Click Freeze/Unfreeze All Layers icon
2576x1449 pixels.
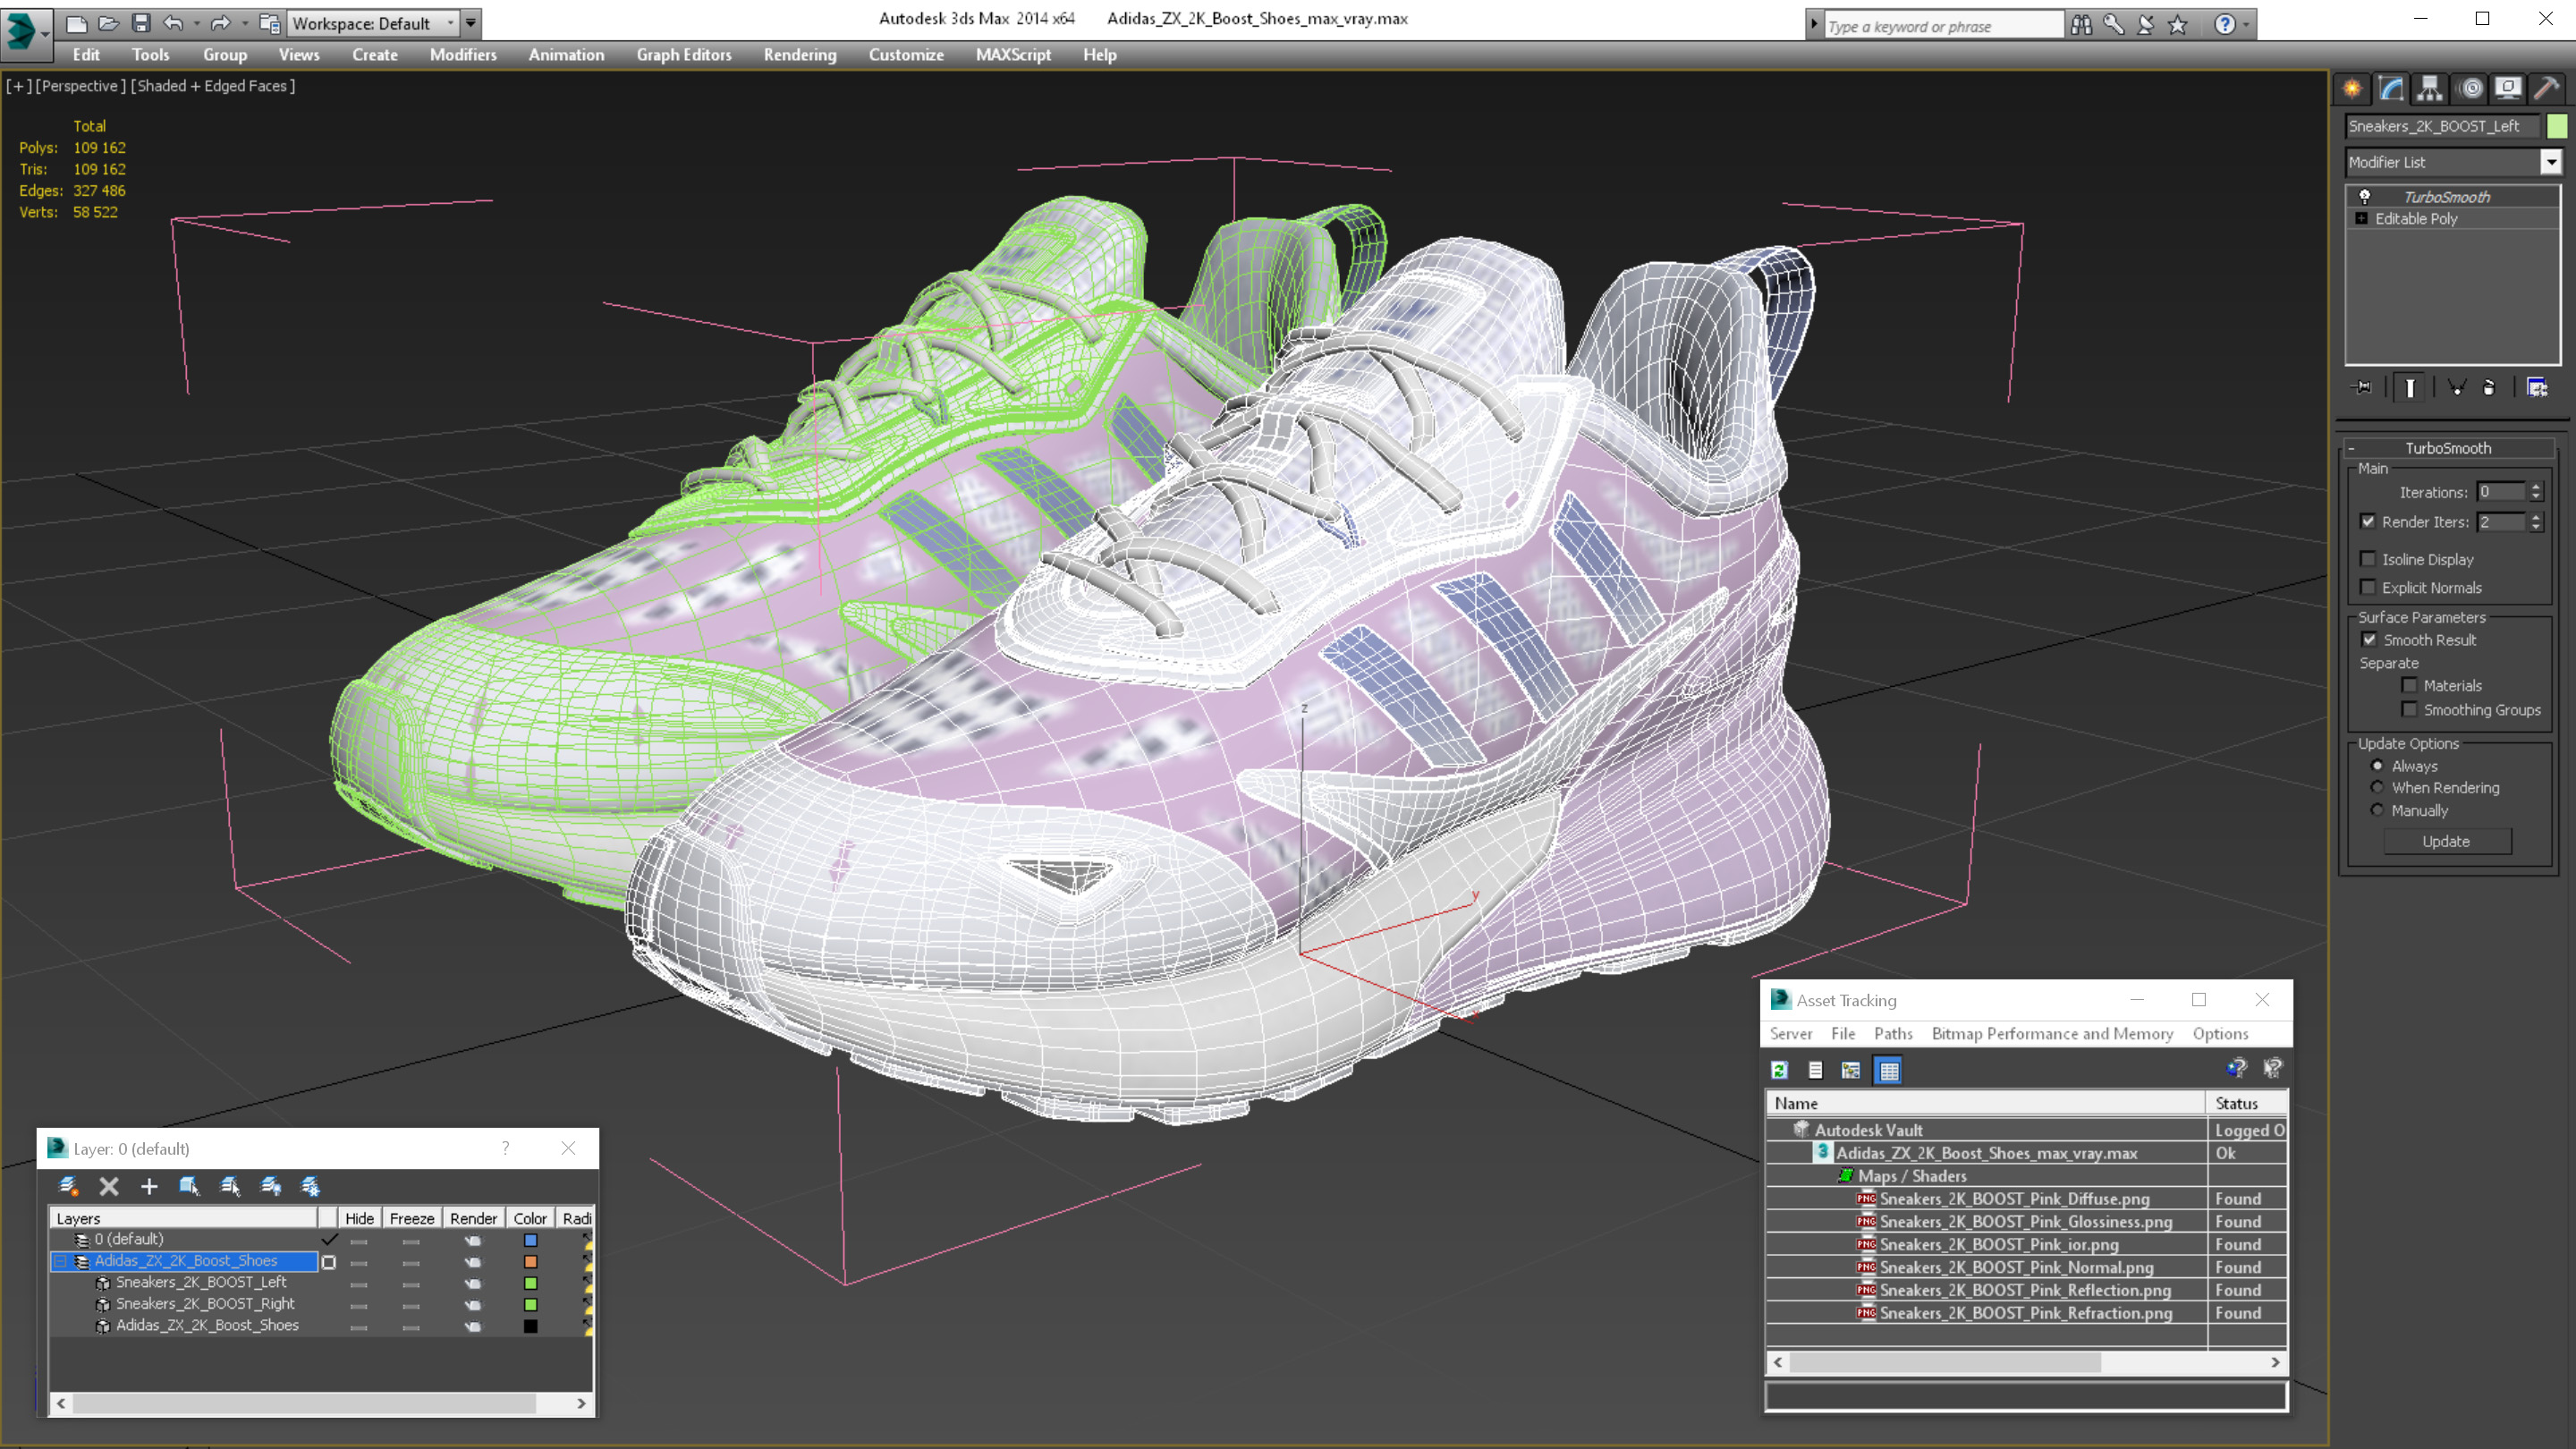(310, 1186)
